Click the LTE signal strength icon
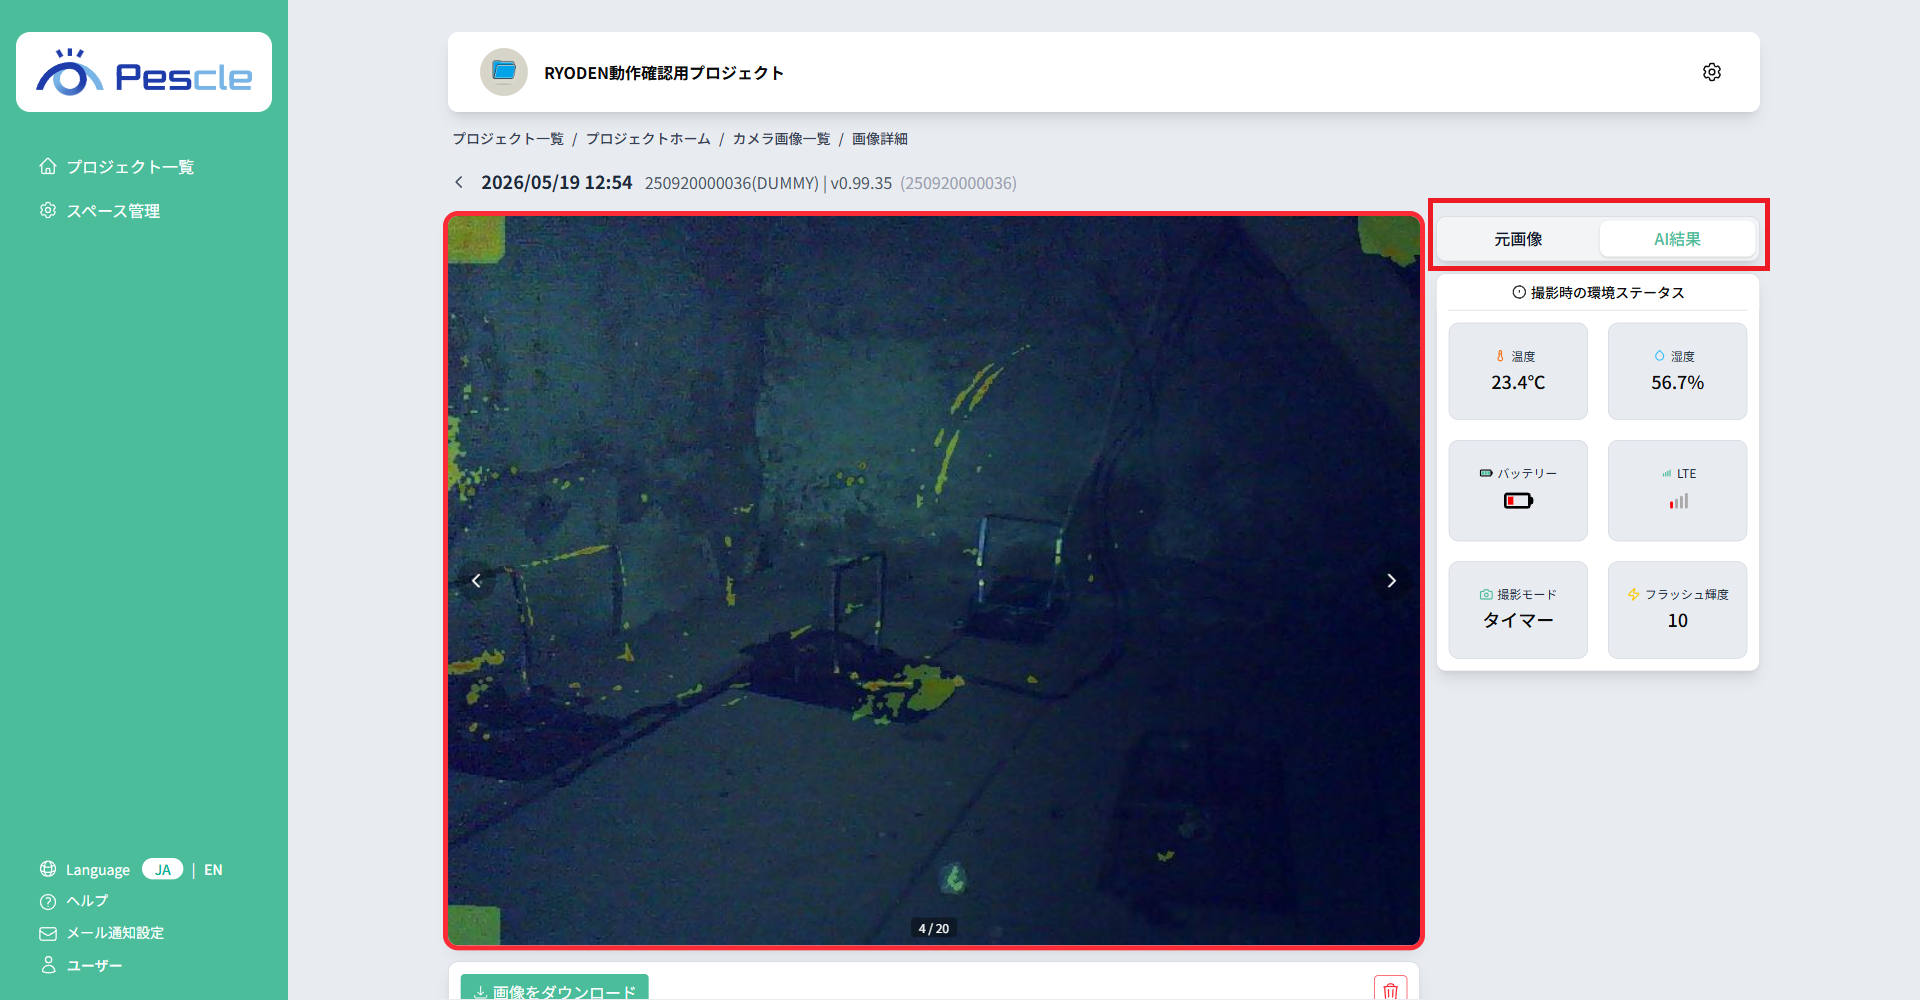Viewport: 1920px width, 1000px height. [1678, 501]
